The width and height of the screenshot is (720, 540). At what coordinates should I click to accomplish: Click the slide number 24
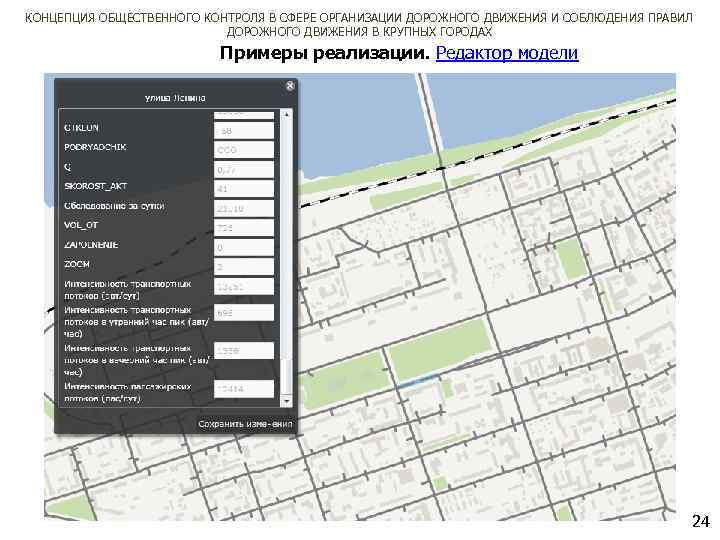(700, 521)
